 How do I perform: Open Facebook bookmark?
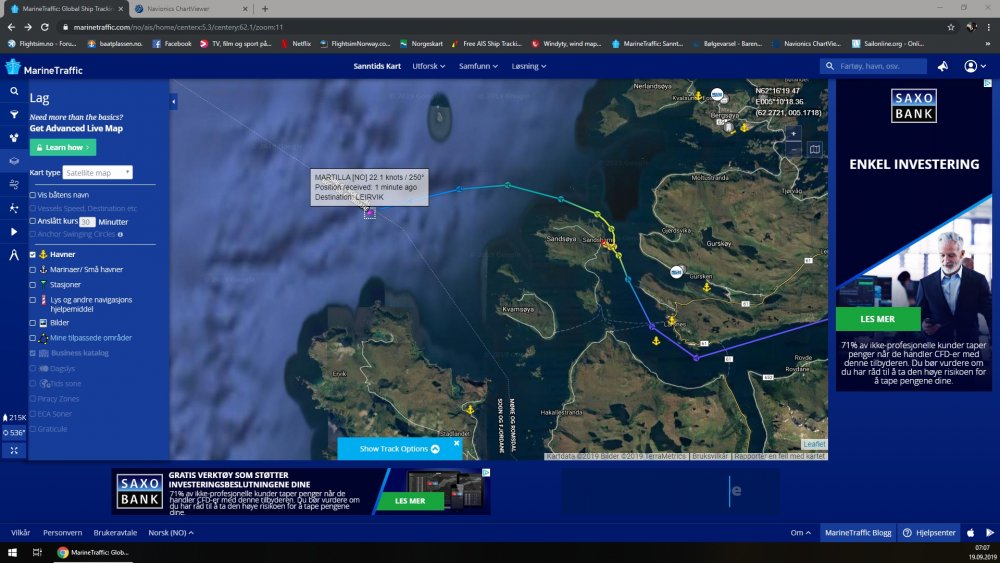click(x=172, y=44)
